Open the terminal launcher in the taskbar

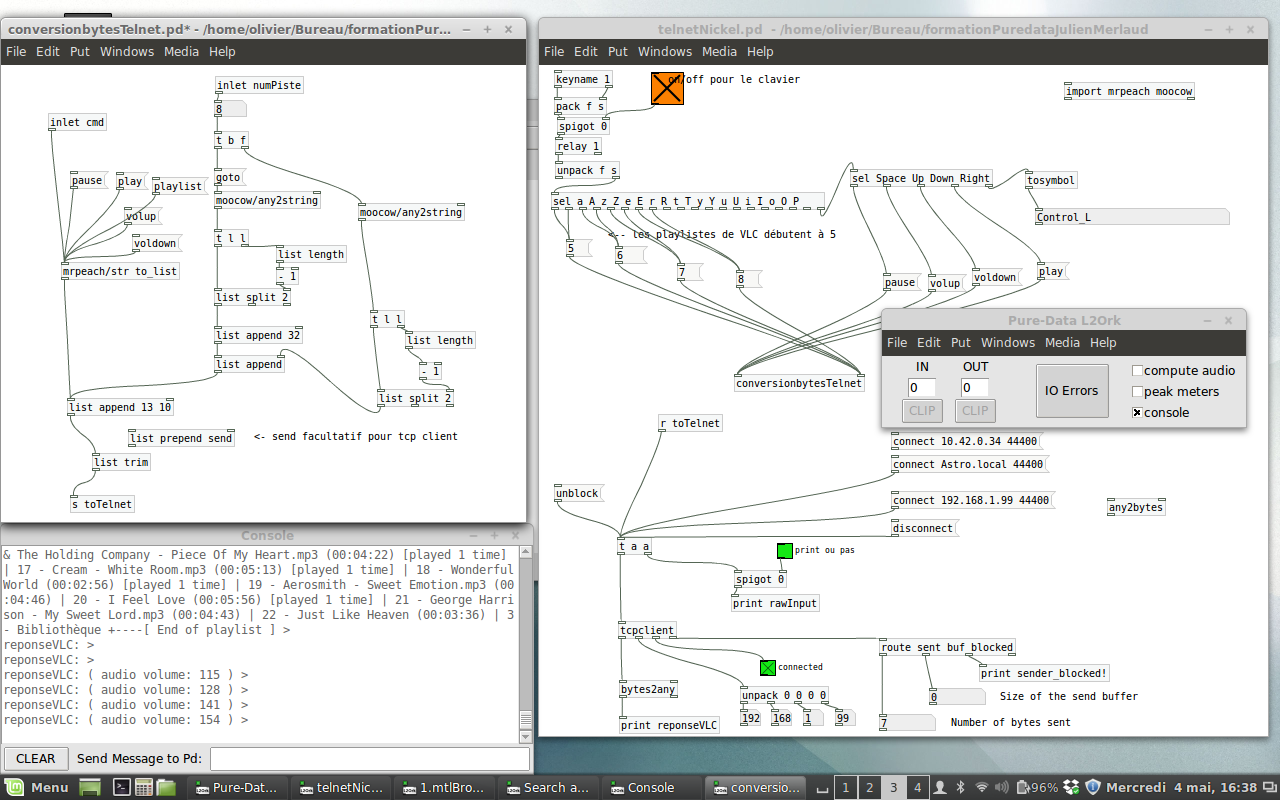[121, 787]
